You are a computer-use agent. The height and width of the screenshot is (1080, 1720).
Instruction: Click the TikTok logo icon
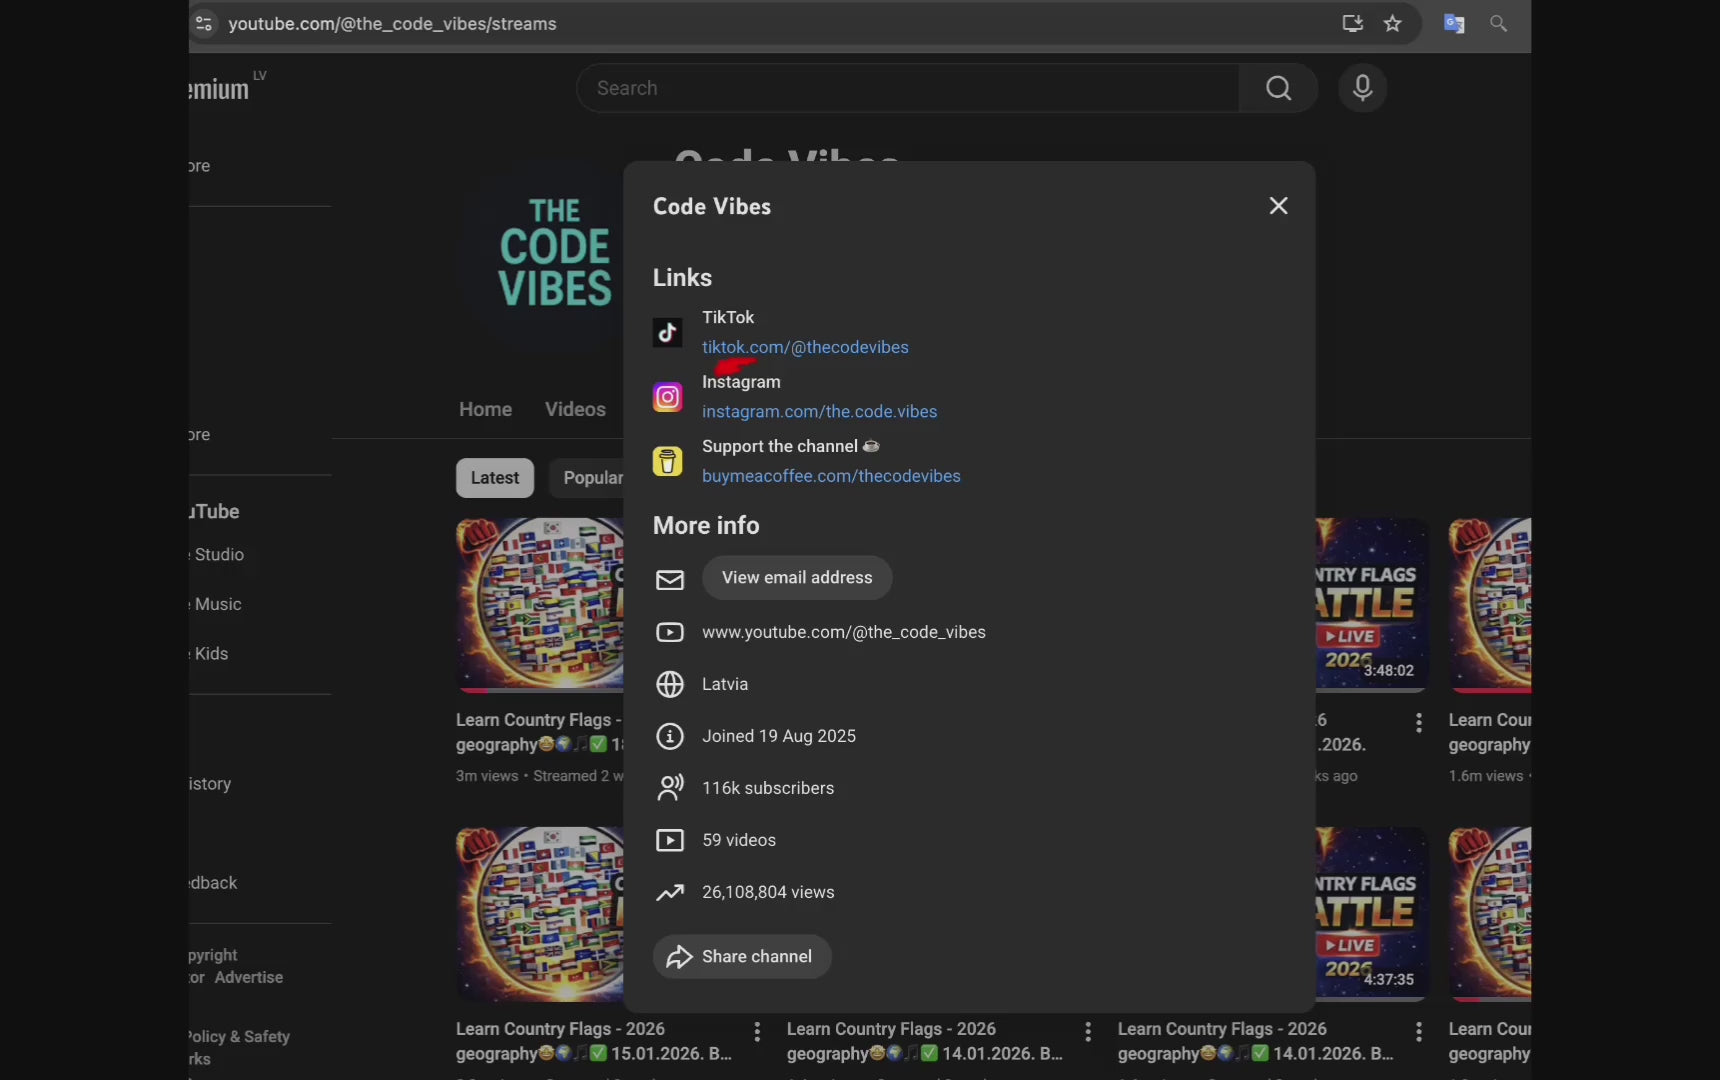point(667,333)
